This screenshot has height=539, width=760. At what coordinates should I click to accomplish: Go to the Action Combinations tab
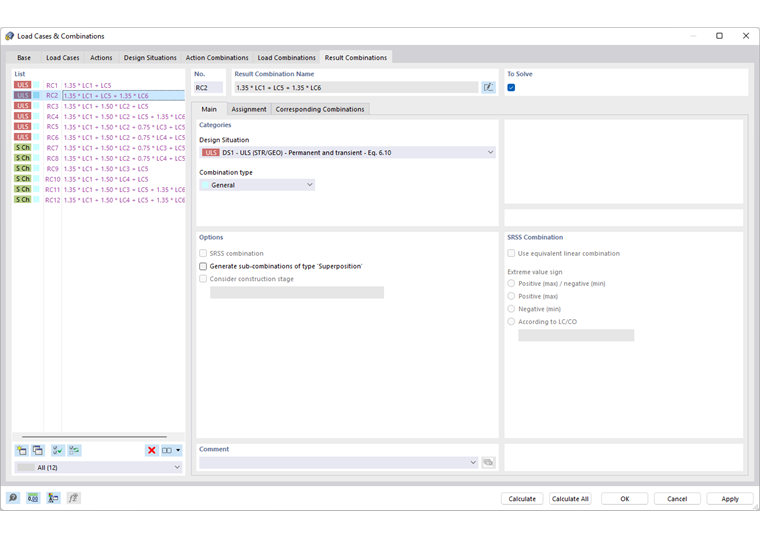coord(217,57)
